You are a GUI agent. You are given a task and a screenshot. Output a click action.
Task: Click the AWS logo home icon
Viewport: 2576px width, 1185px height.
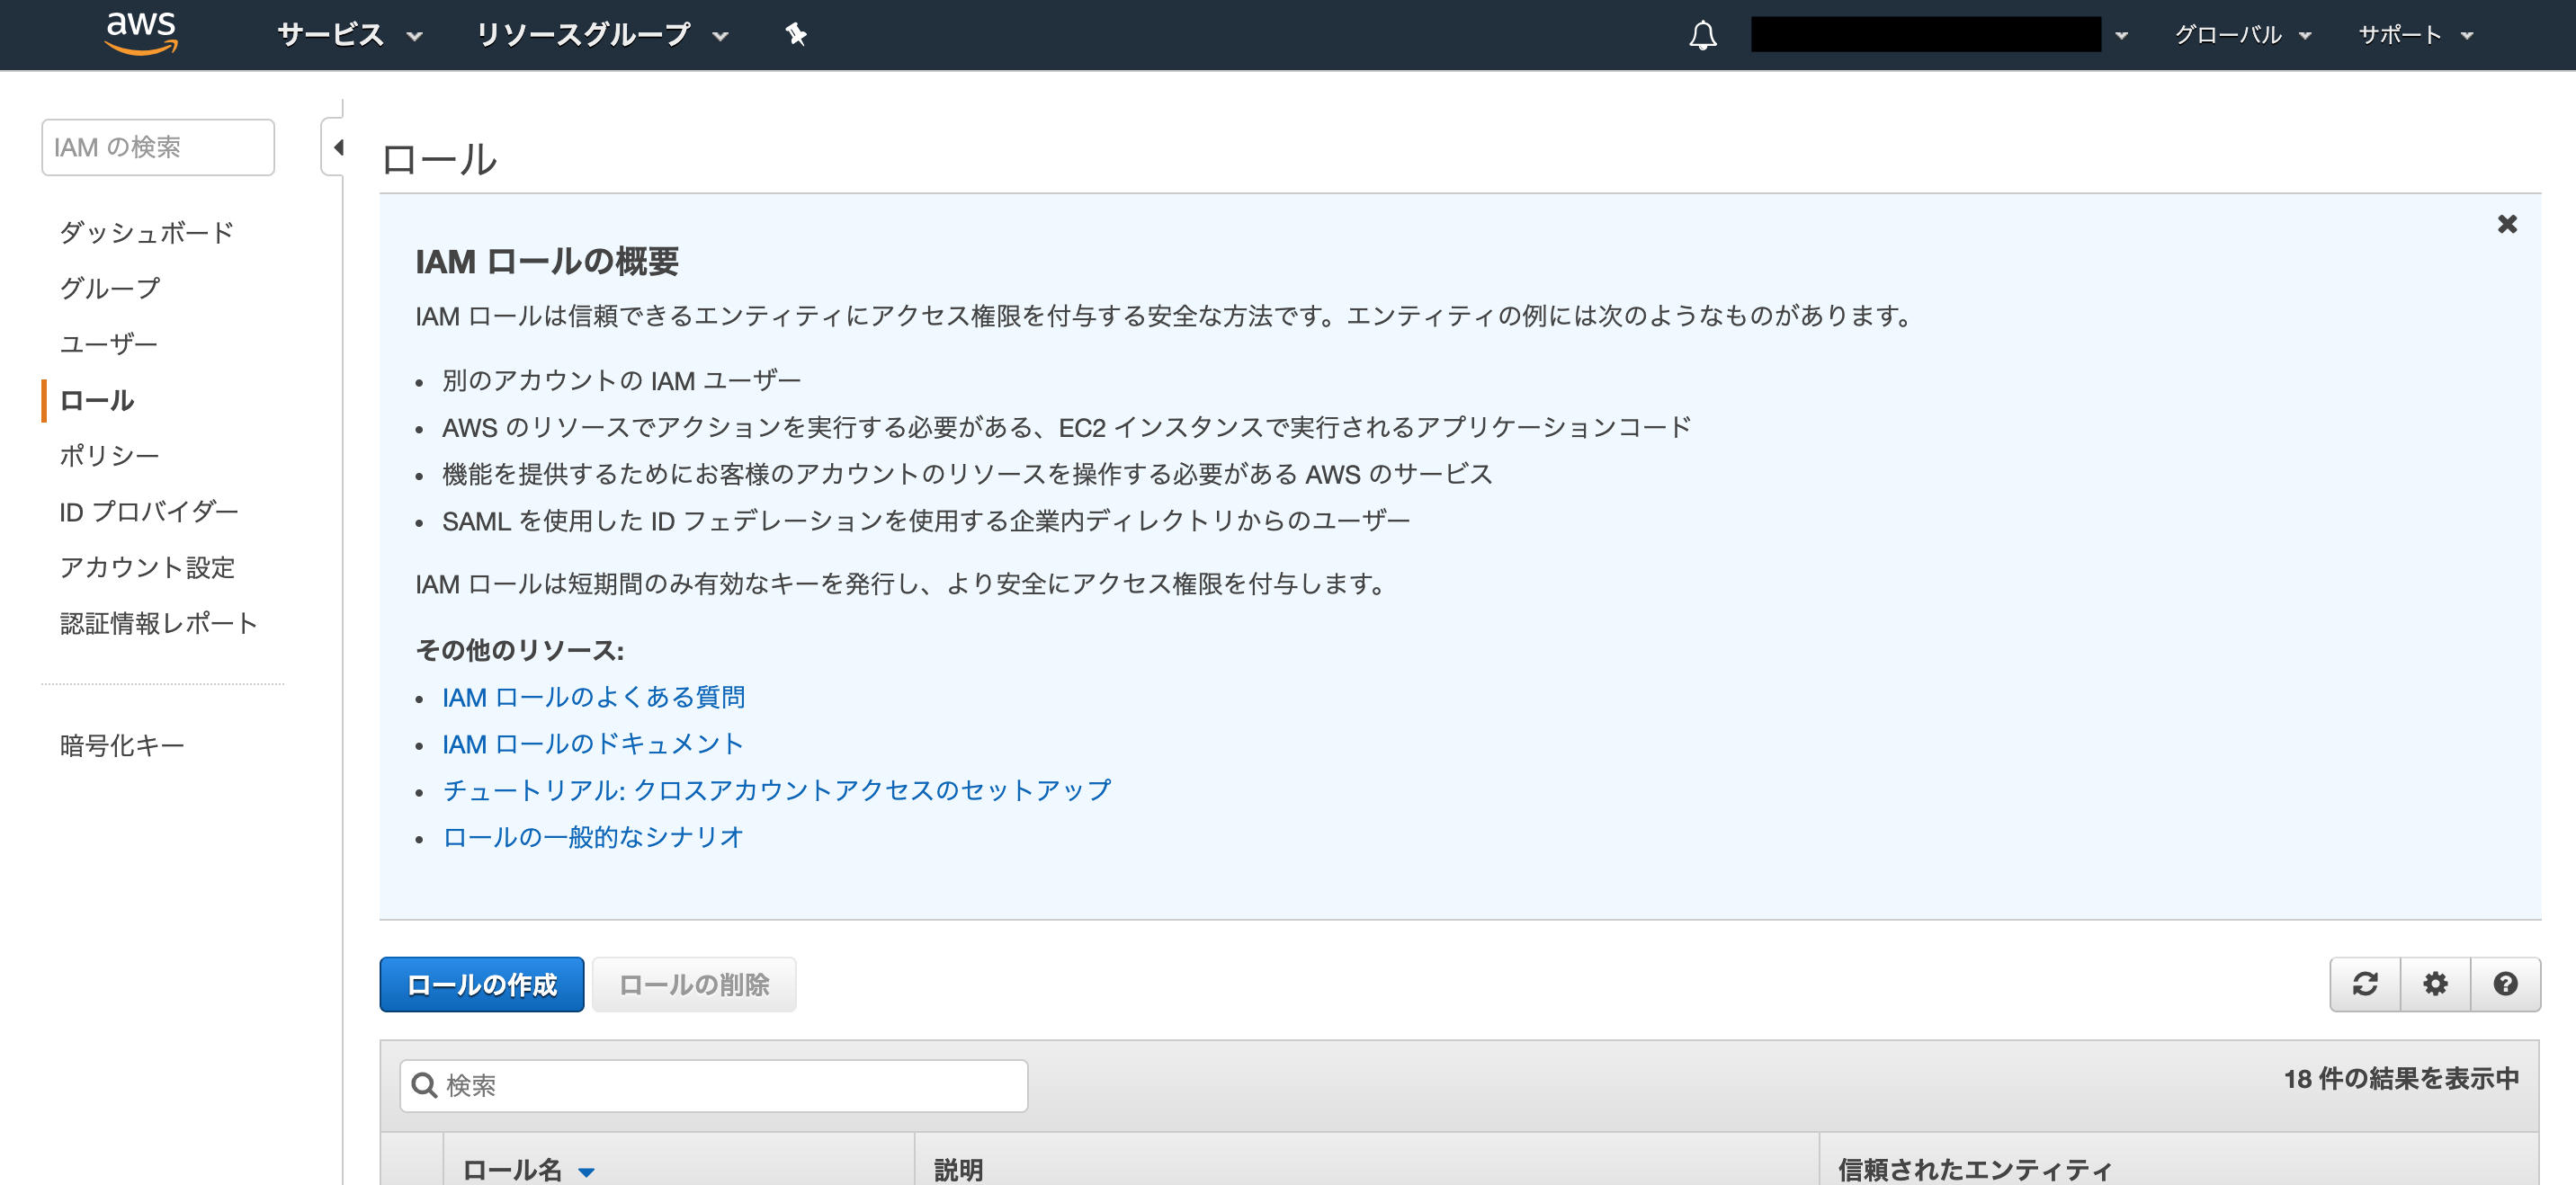(141, 32)
